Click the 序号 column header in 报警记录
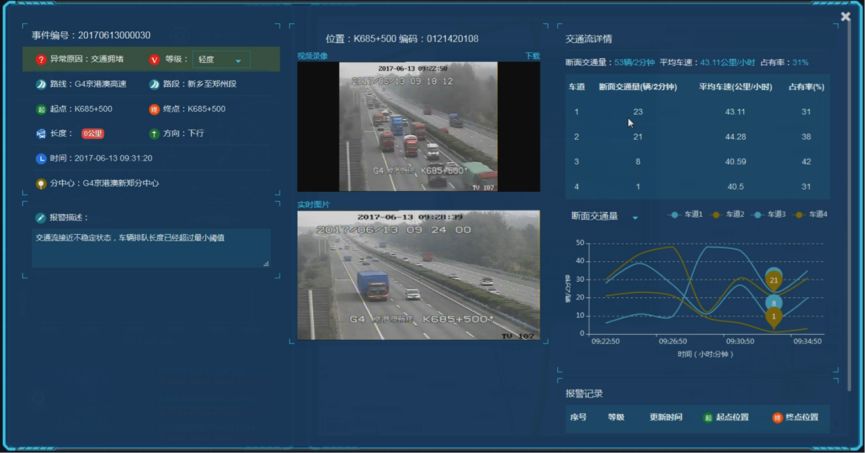The height and width of the screenshot is (453, 865). pyautogui.click(x=578, y=418)
